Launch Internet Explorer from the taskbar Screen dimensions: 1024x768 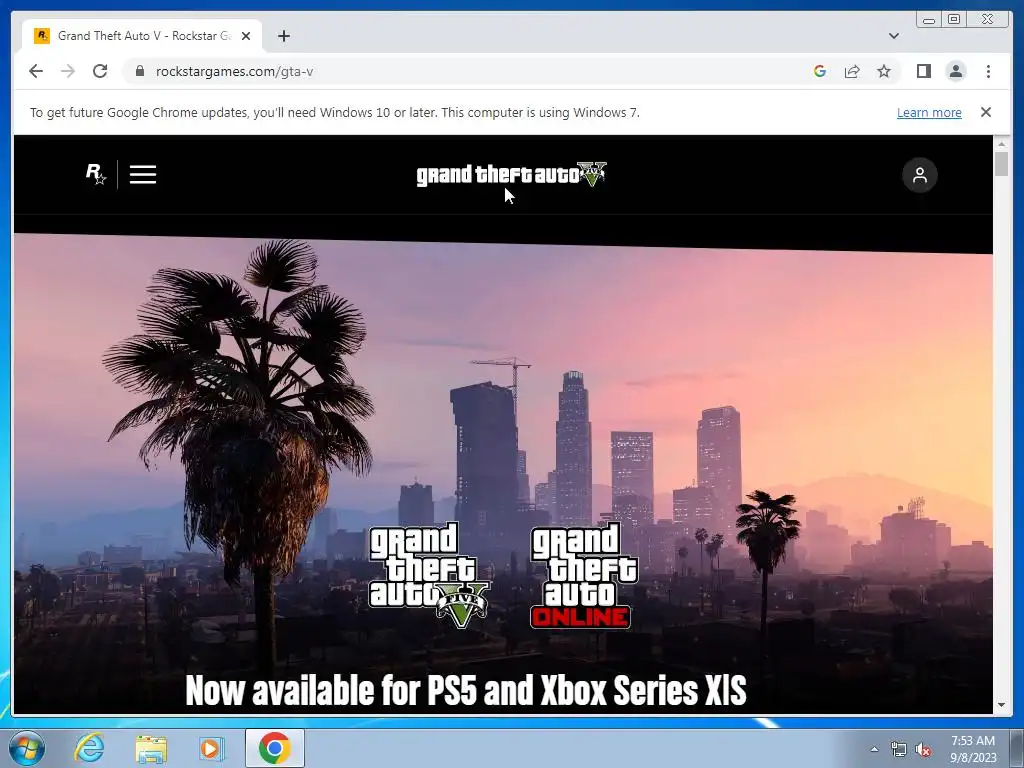pyautogui.click(x=89, y=748)
